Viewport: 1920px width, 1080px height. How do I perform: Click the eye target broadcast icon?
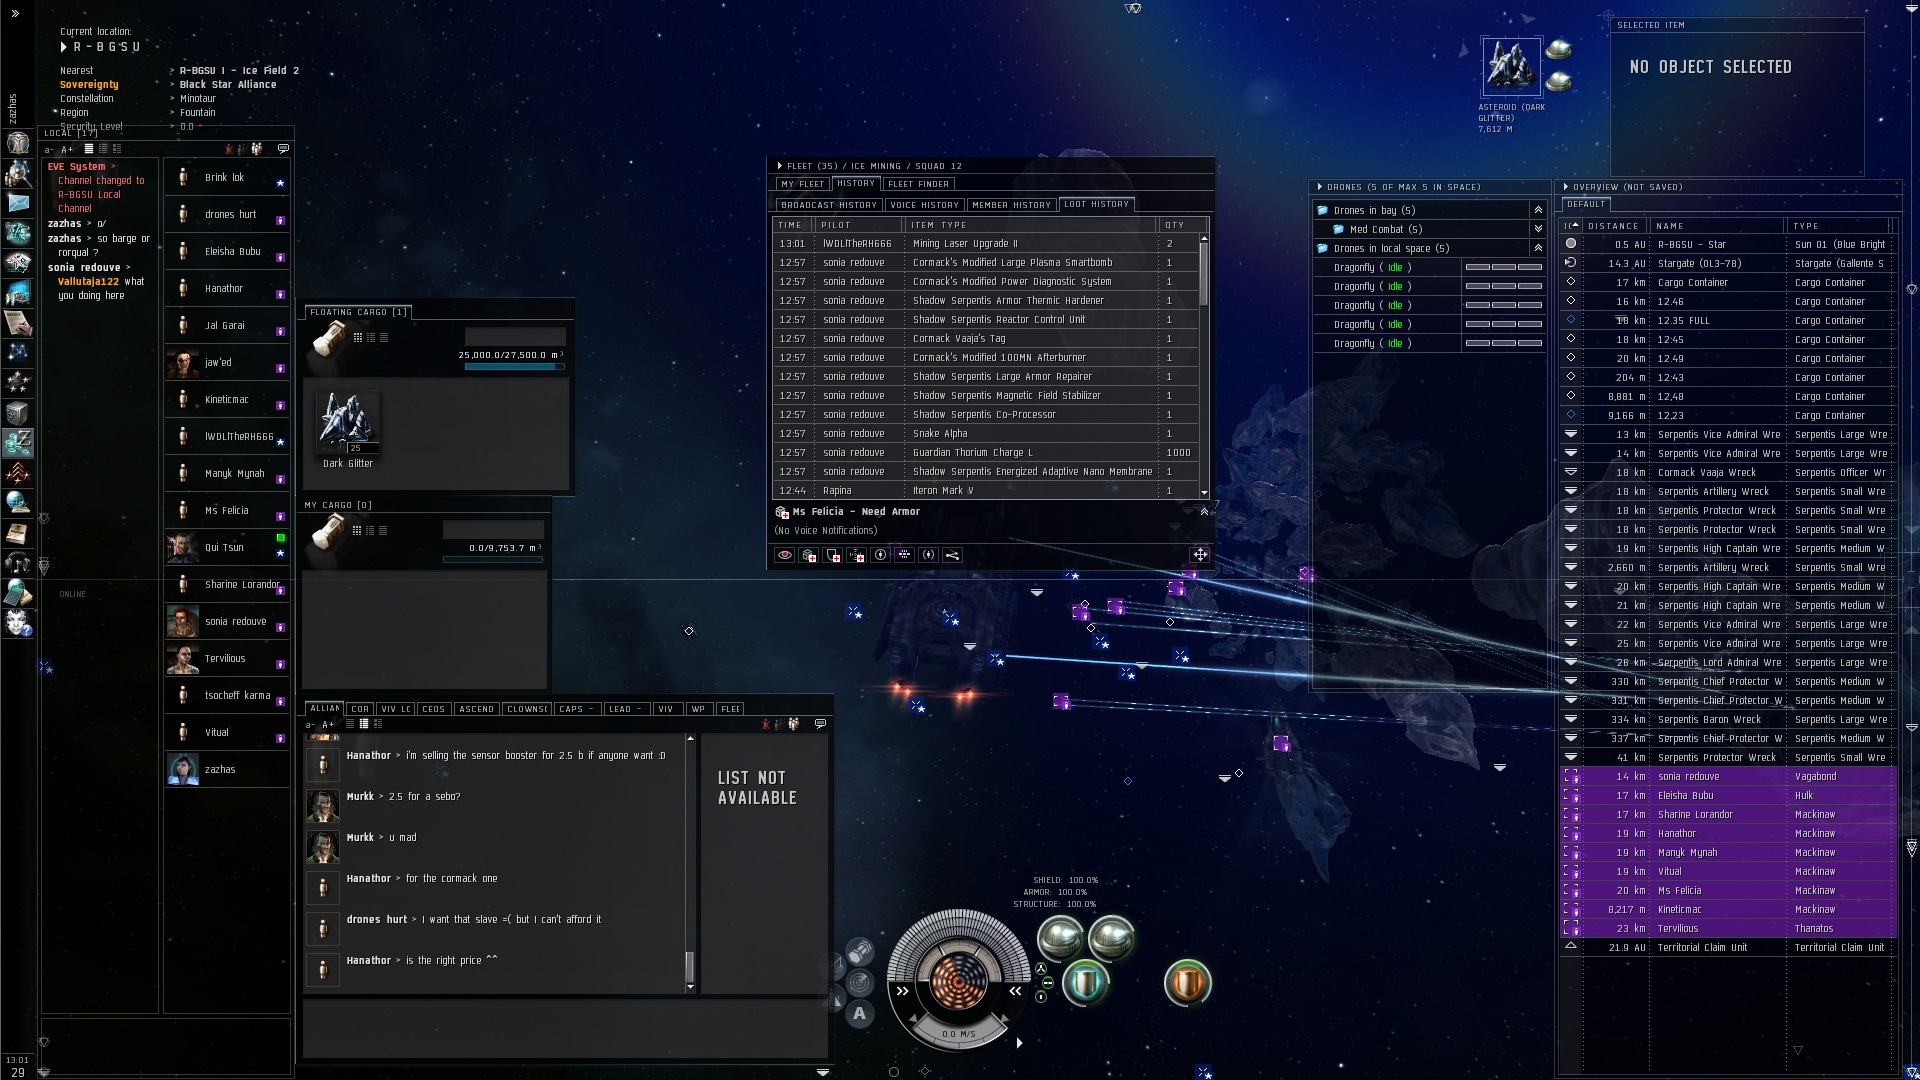pyautogui.click(x=784, y=555)
